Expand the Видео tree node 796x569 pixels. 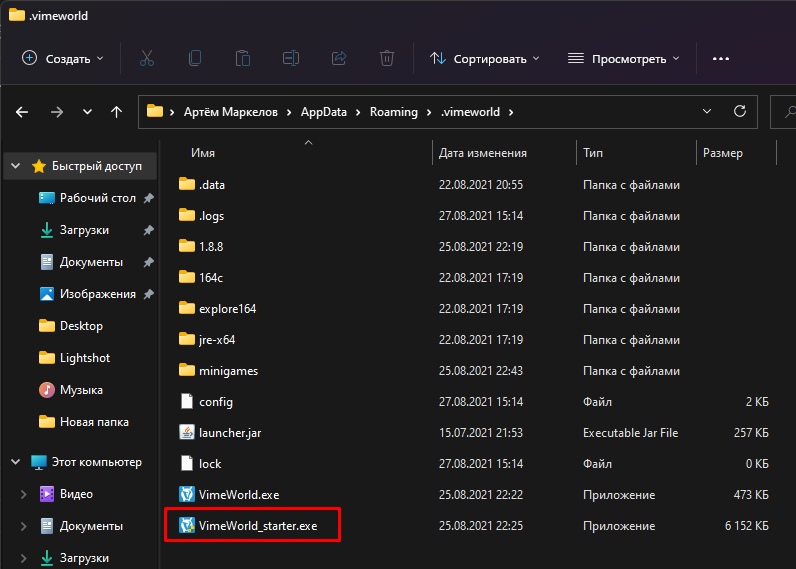point(23,494)
